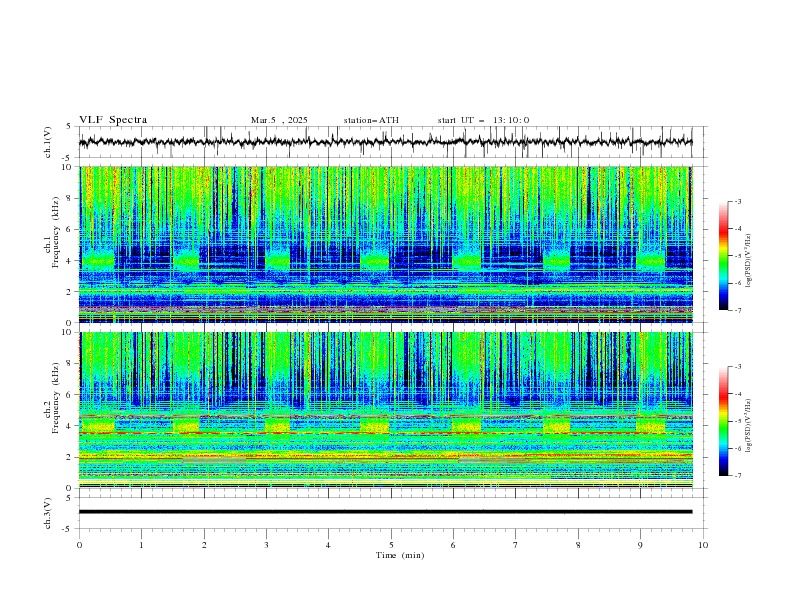Click the "-7" tick on ch.1 colorbar

pyautogui.click(x=738, y=310)
